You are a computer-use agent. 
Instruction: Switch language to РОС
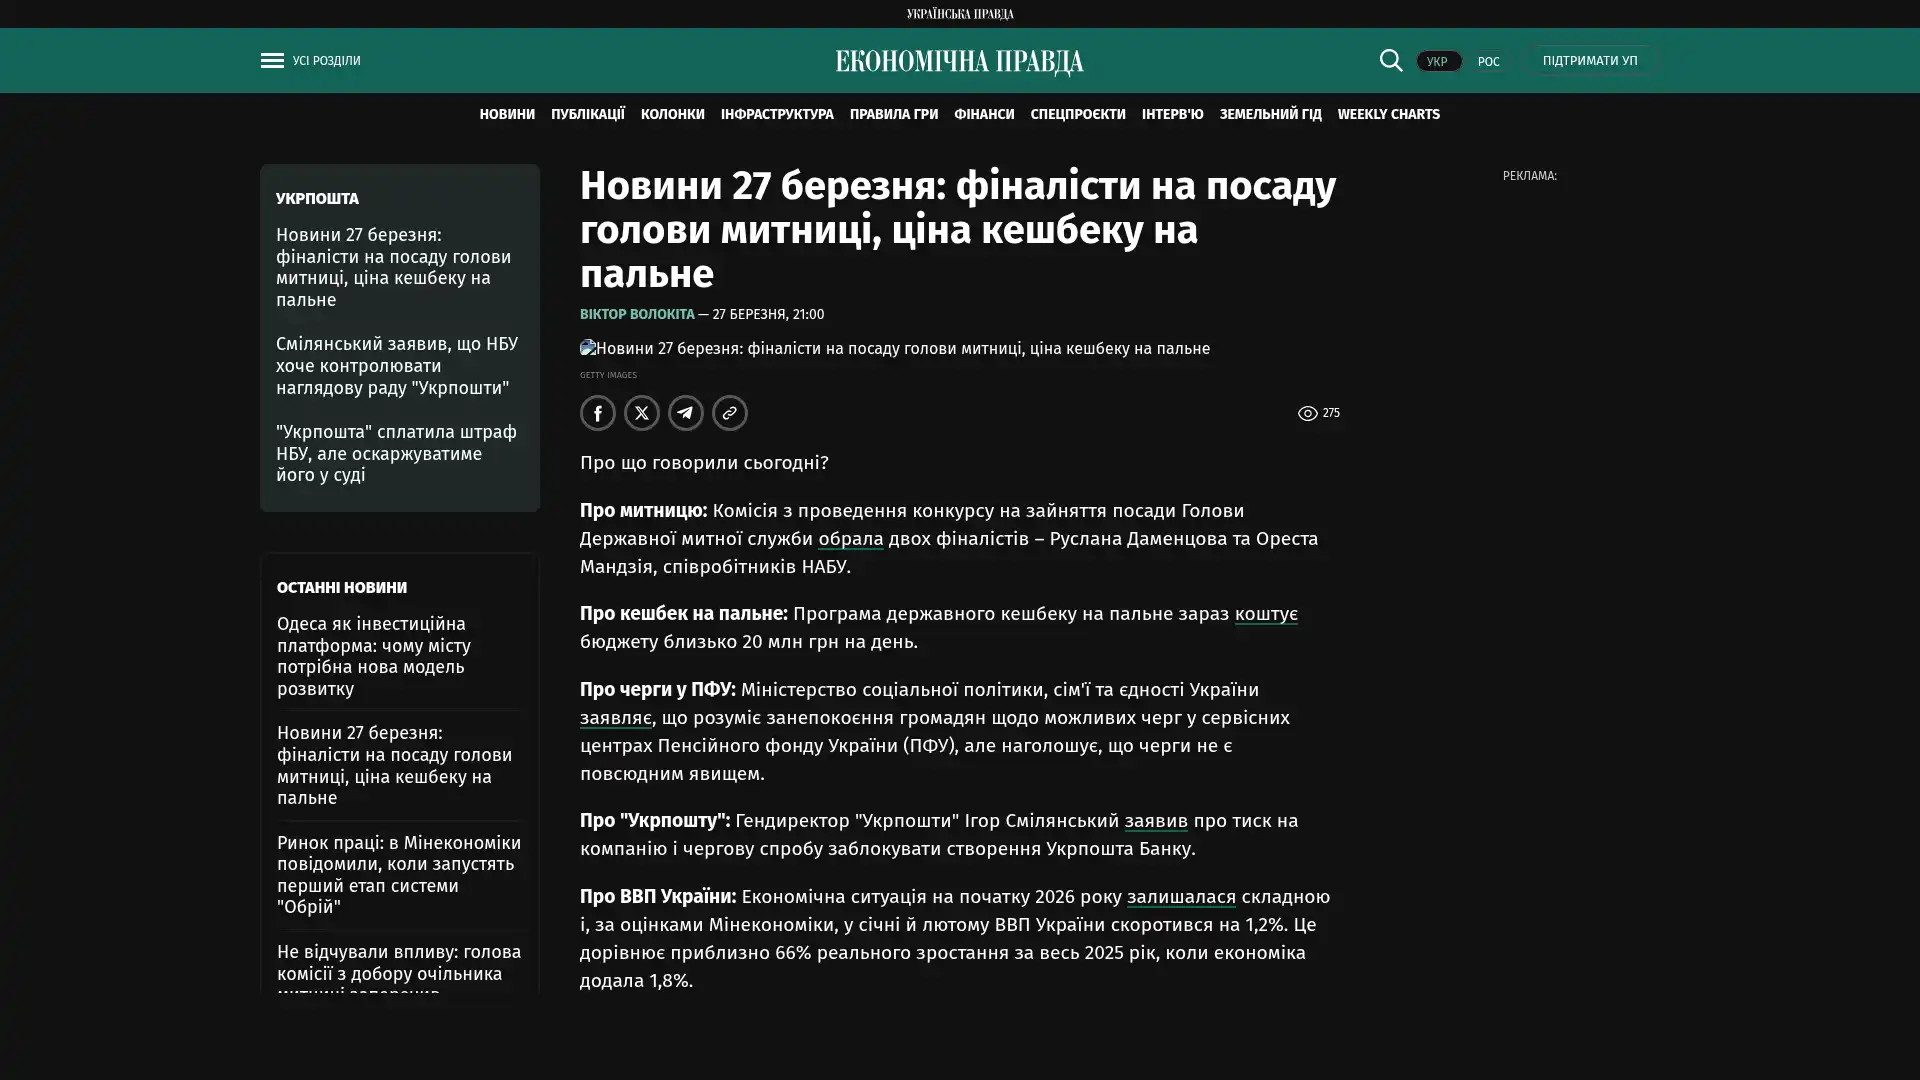click(x=1488, y=62)
